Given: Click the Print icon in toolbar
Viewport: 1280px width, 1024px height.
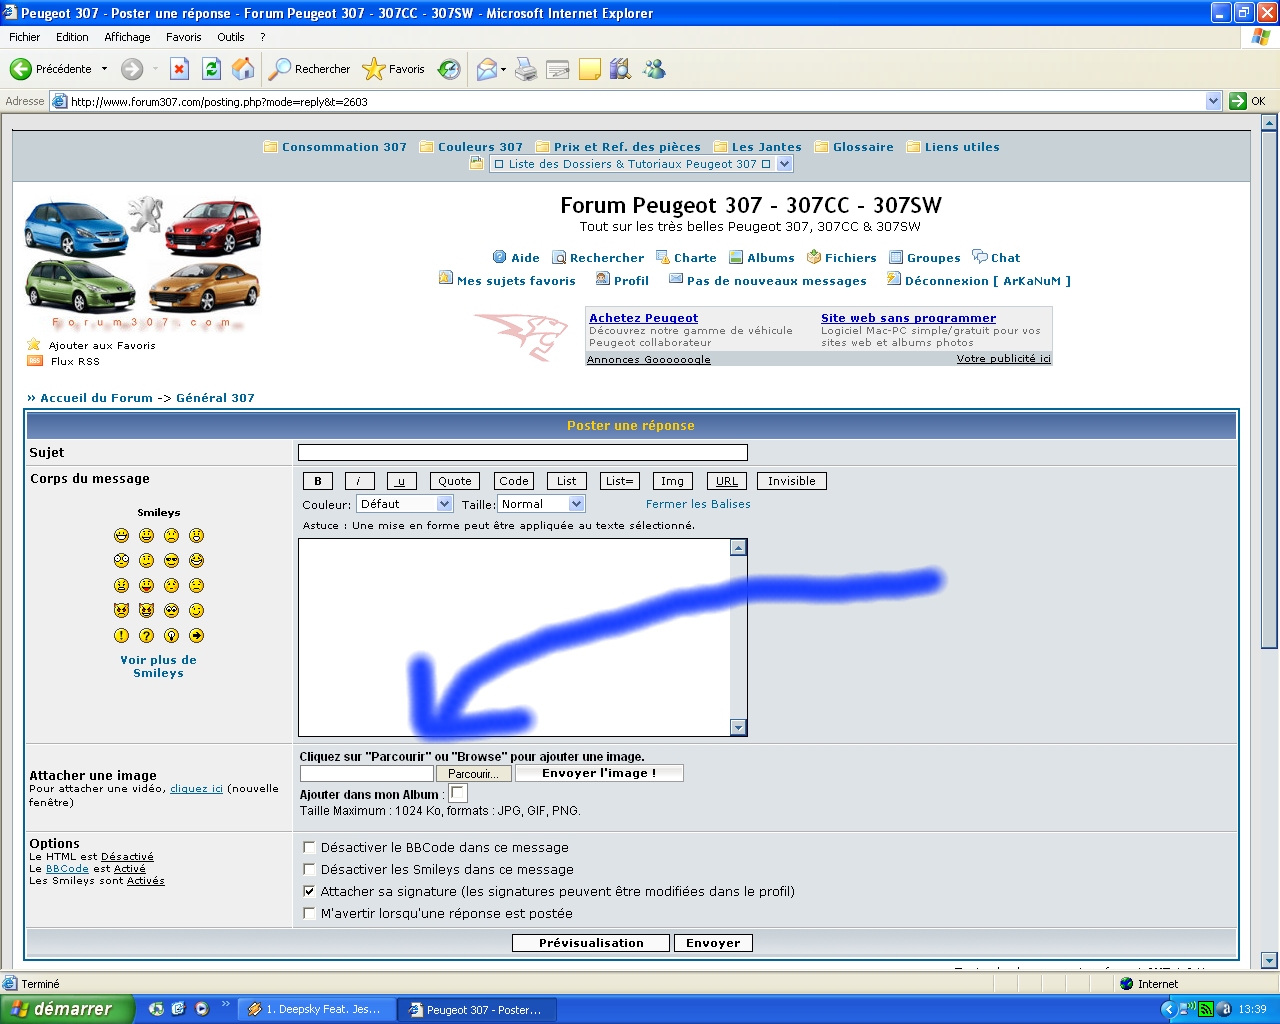Looking at the screenshot, I should (x=526, y=69).
